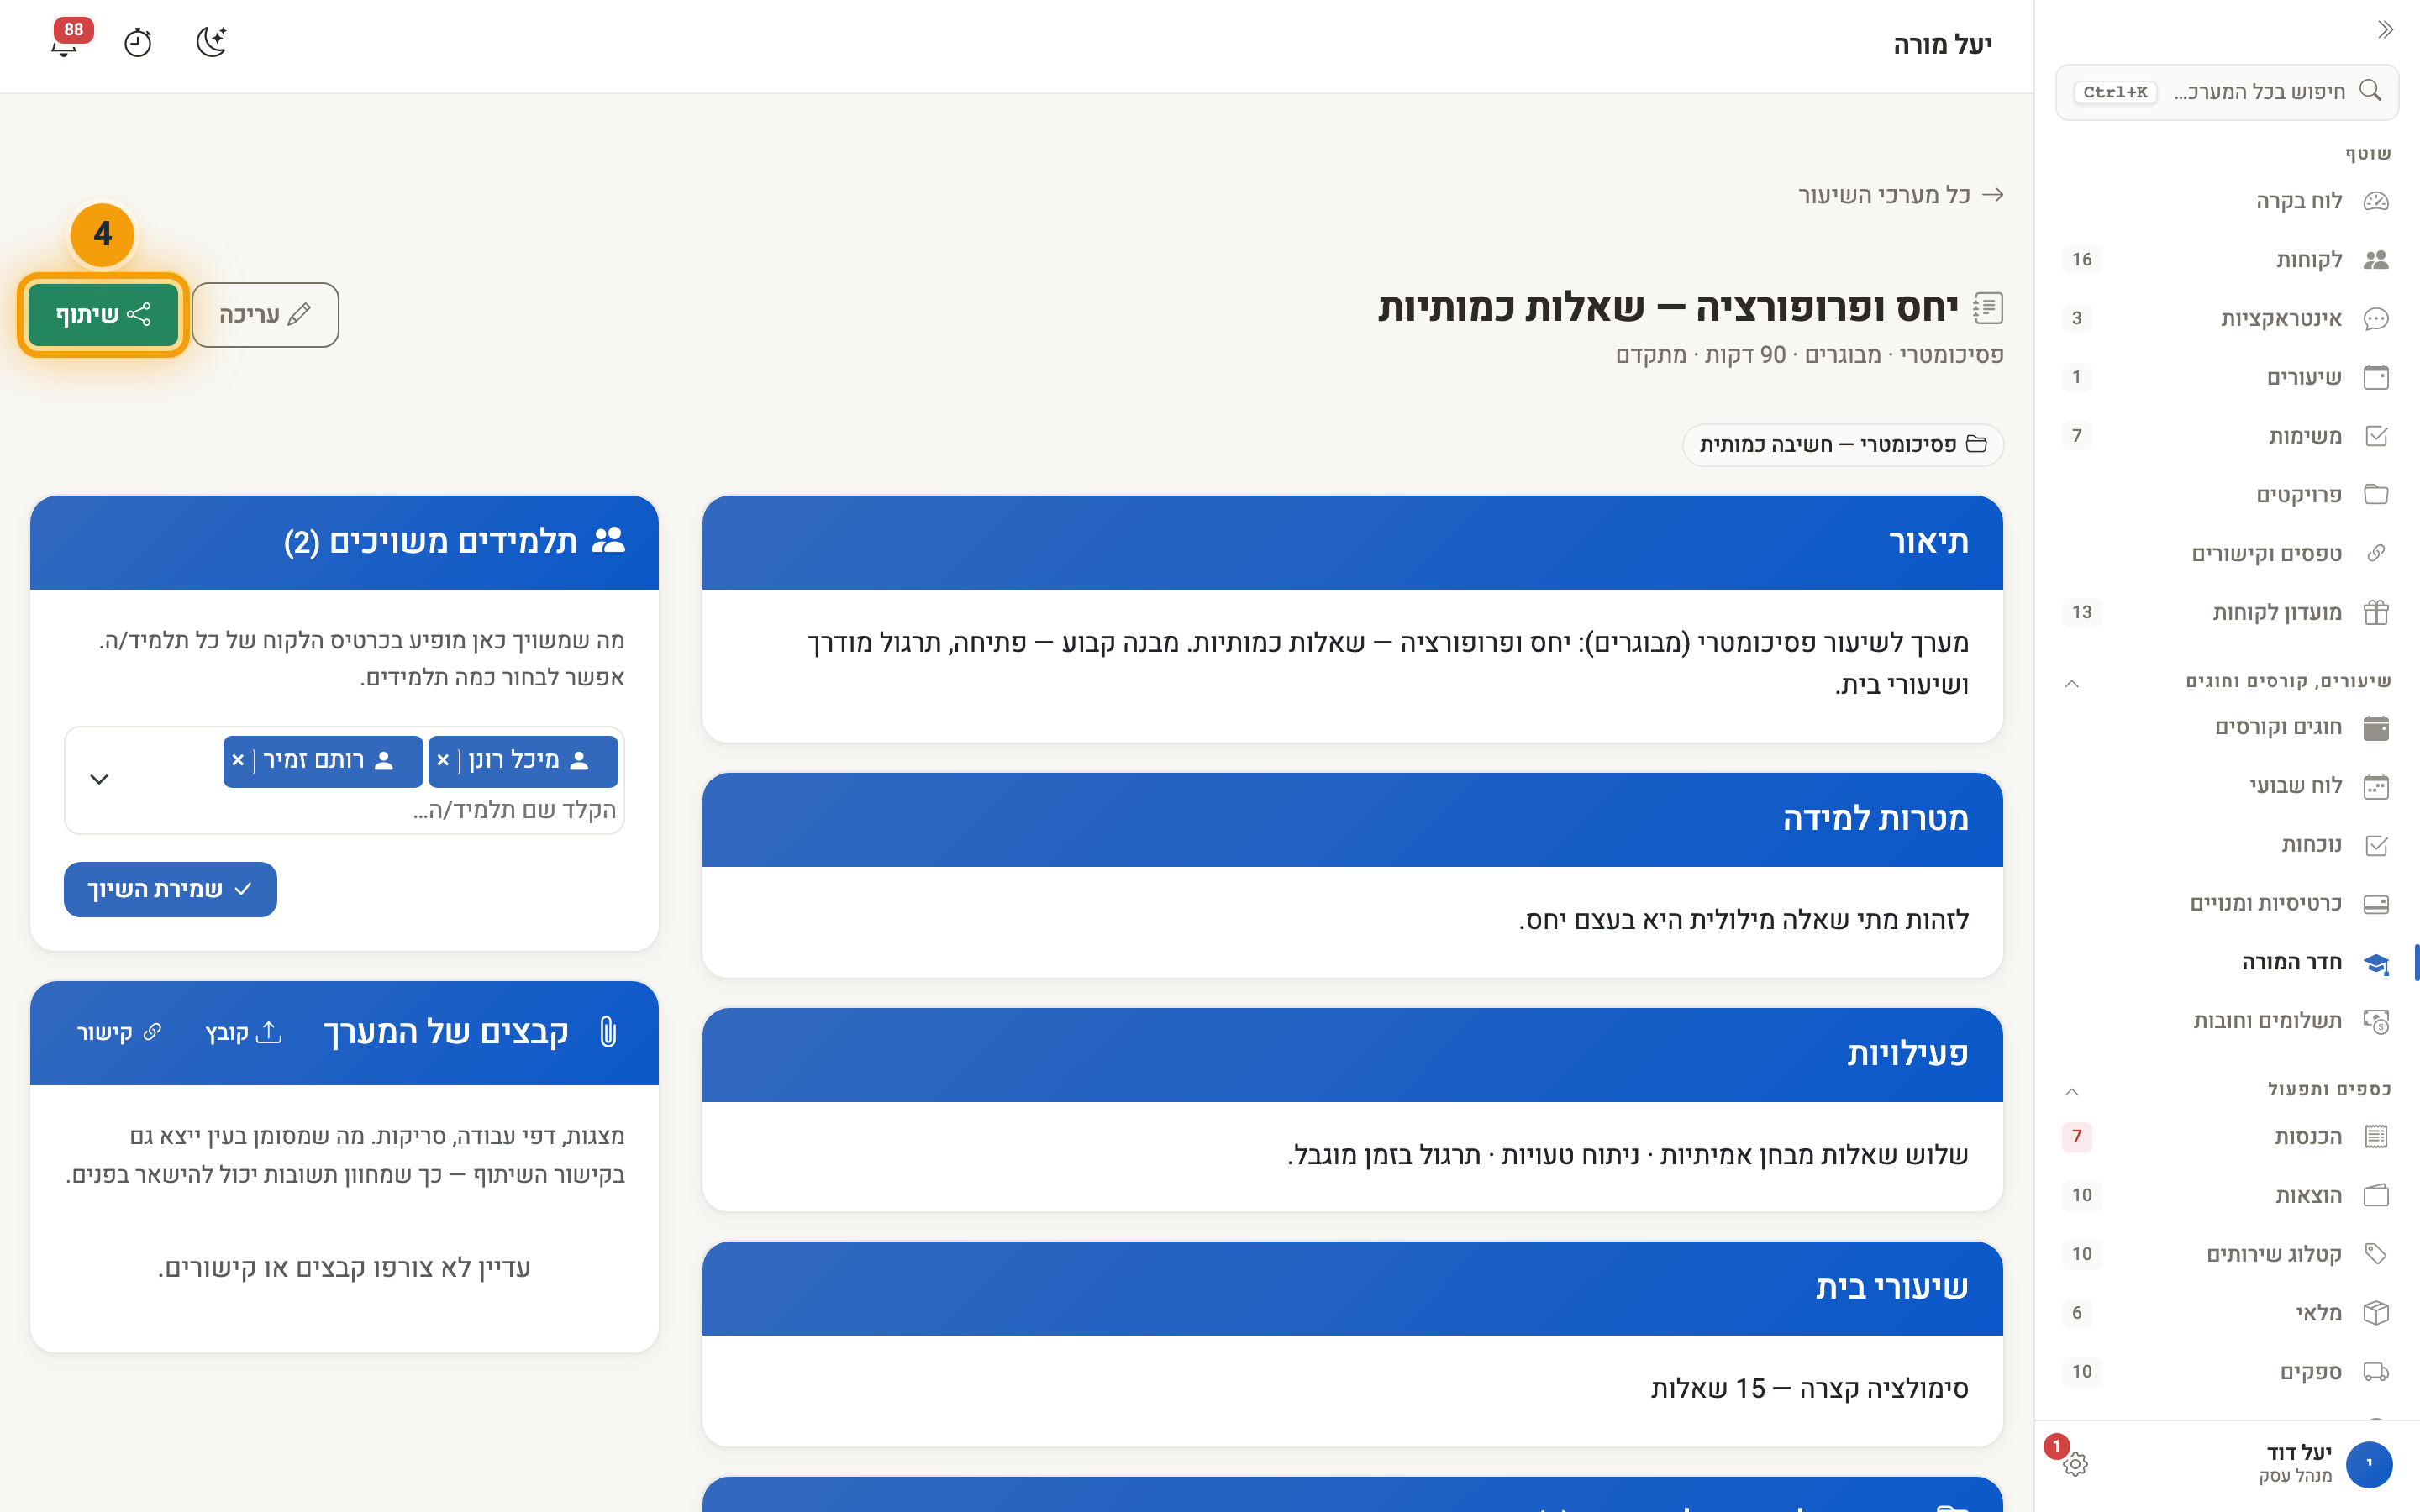Screen dimensions: 2420x1512
Task: Click the timer stopwatch icon
Action: tap(138, 43)
